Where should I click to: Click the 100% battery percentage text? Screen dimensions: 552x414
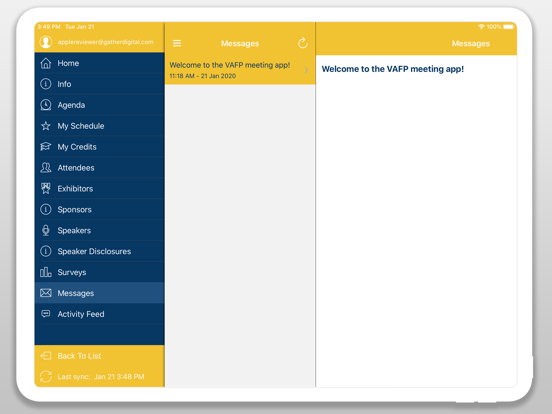pyautogui.click(x=494, y=27)
